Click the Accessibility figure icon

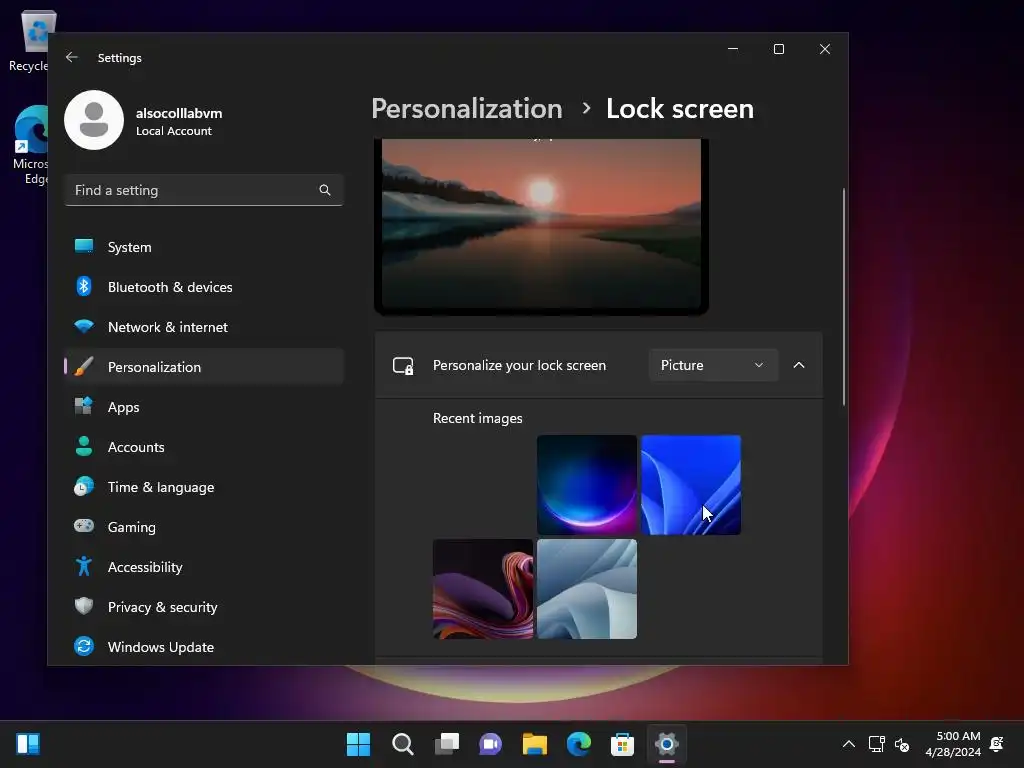tap(84, 566)
